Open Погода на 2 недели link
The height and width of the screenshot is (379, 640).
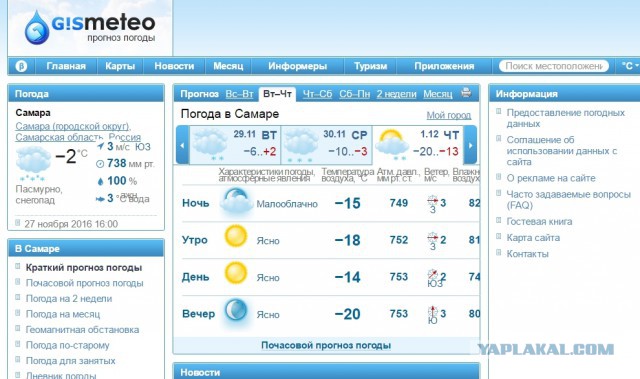tap(69, 299)
